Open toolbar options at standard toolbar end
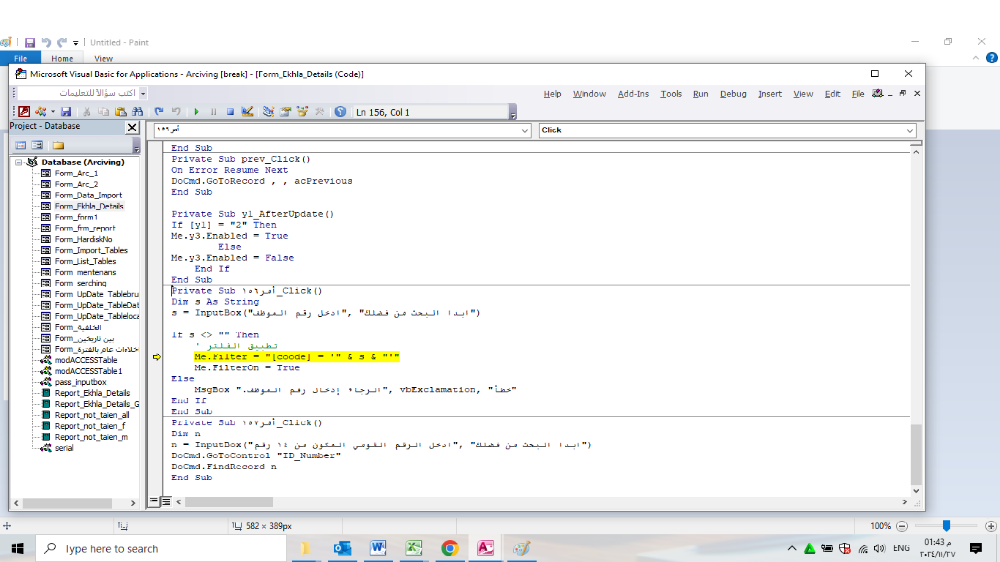This screenshot has height=562, width=1000. tap(513, 114)
